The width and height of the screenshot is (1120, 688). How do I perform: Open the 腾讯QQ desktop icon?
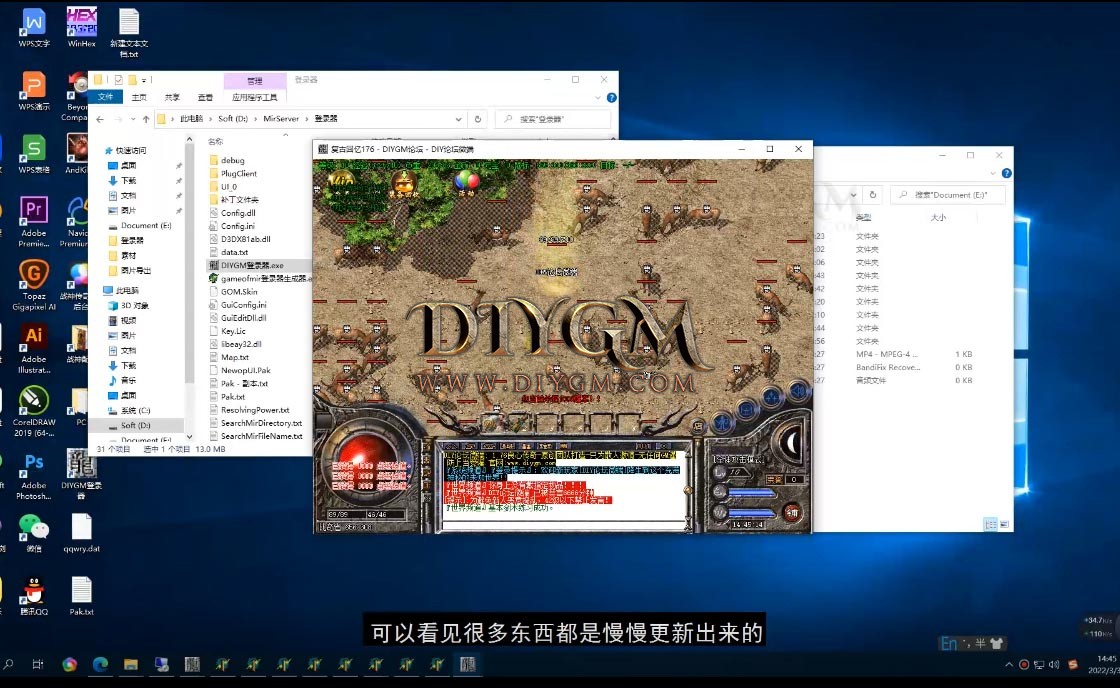(34, 596)
